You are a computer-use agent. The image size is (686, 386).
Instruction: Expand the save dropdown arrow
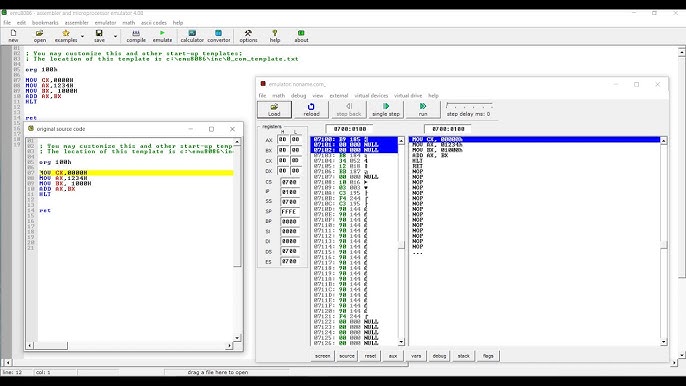(x=116, y=36)
